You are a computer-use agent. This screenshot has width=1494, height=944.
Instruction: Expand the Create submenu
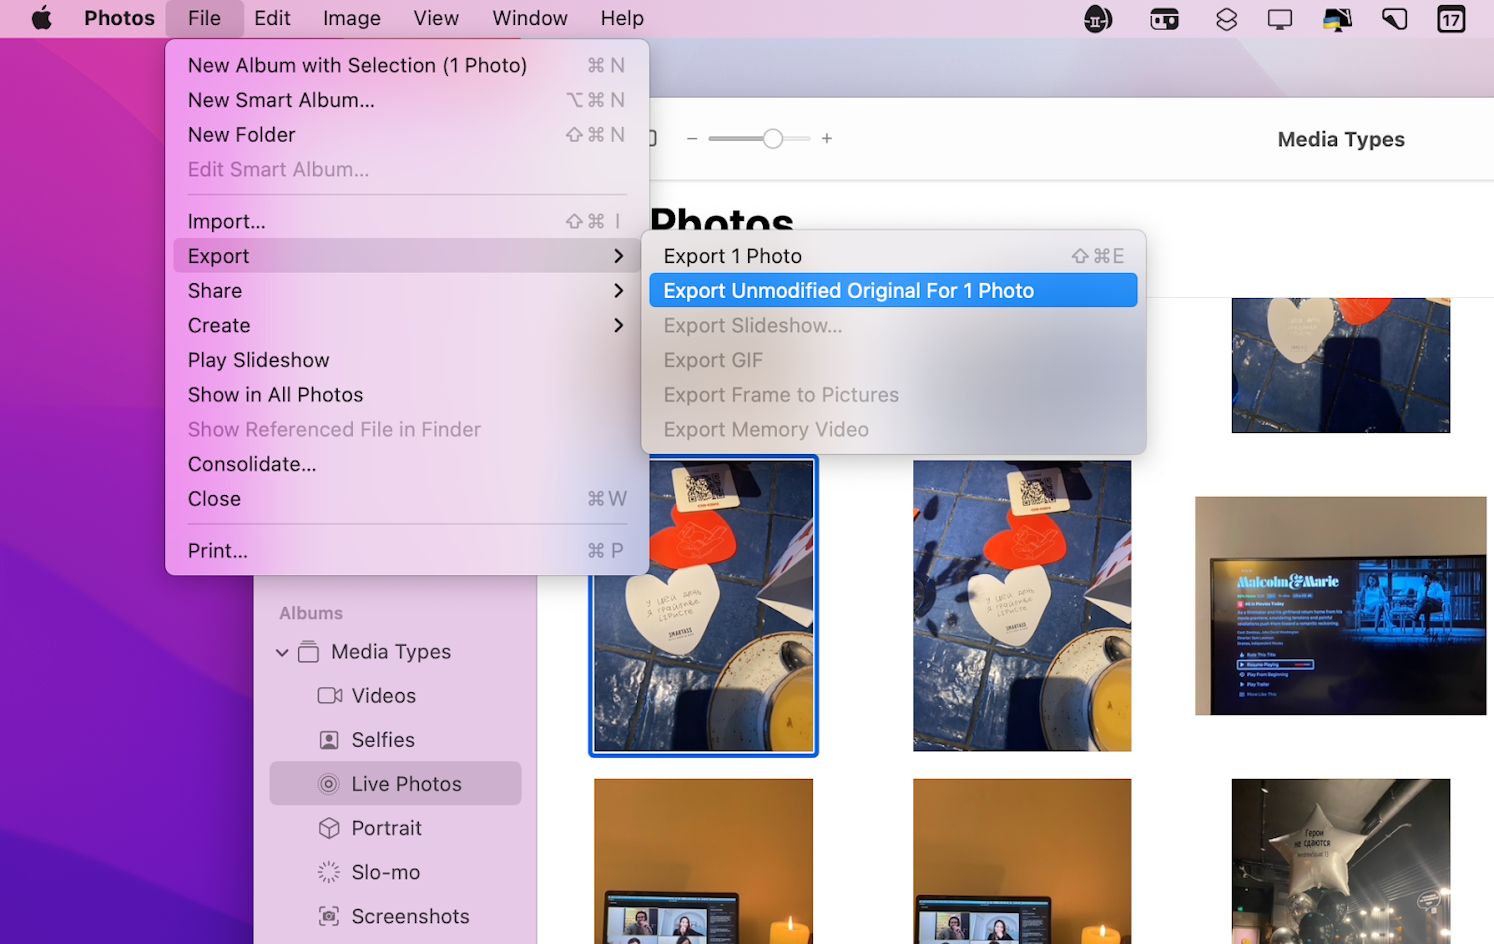pos(619,325)
